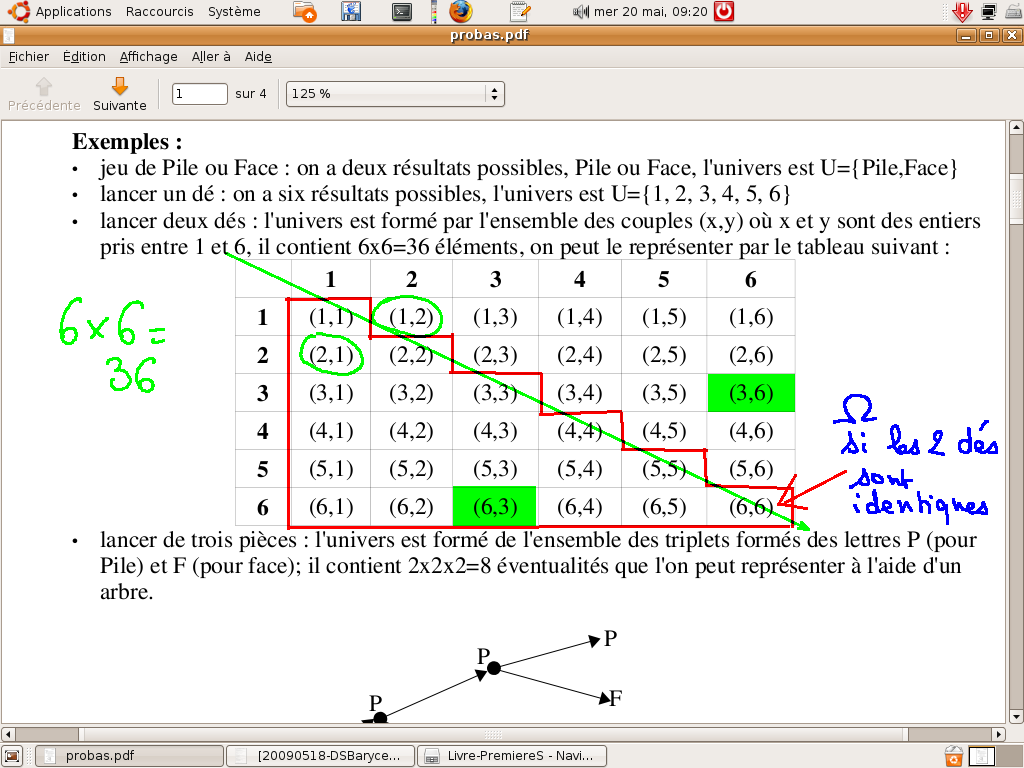Click the show desktop icon in bottom panel
The height and width of the screenshot is (768, 1024).
[12, 756]
